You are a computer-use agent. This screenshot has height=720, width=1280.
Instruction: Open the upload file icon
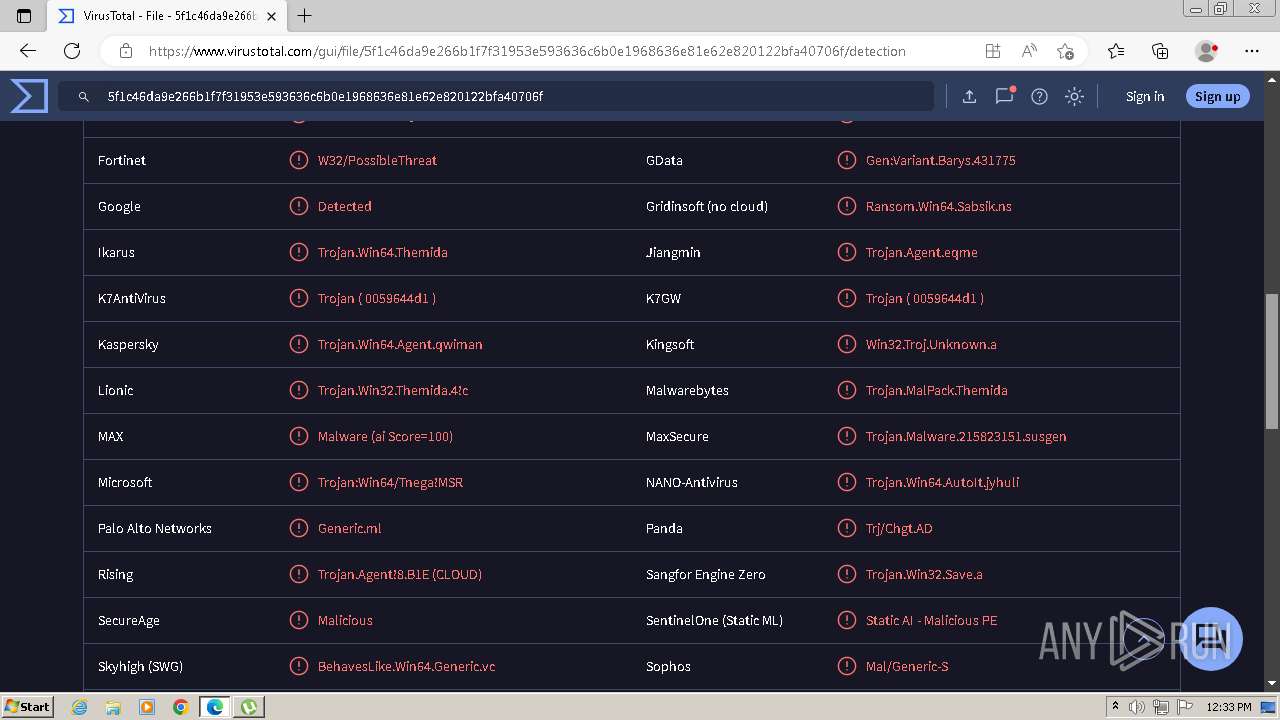(x=969, y=96)
